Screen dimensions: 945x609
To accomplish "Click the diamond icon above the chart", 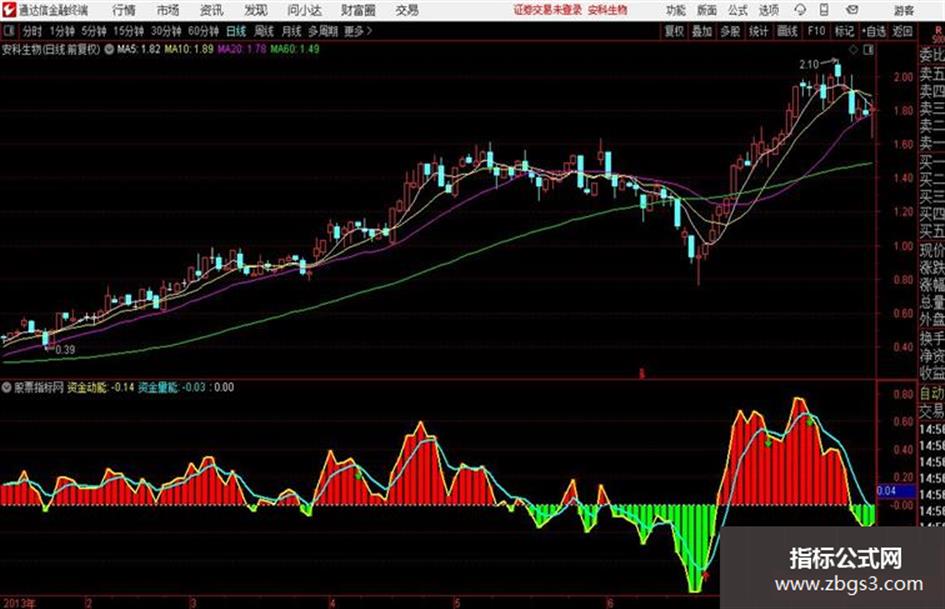I will (x=853, y=50).
